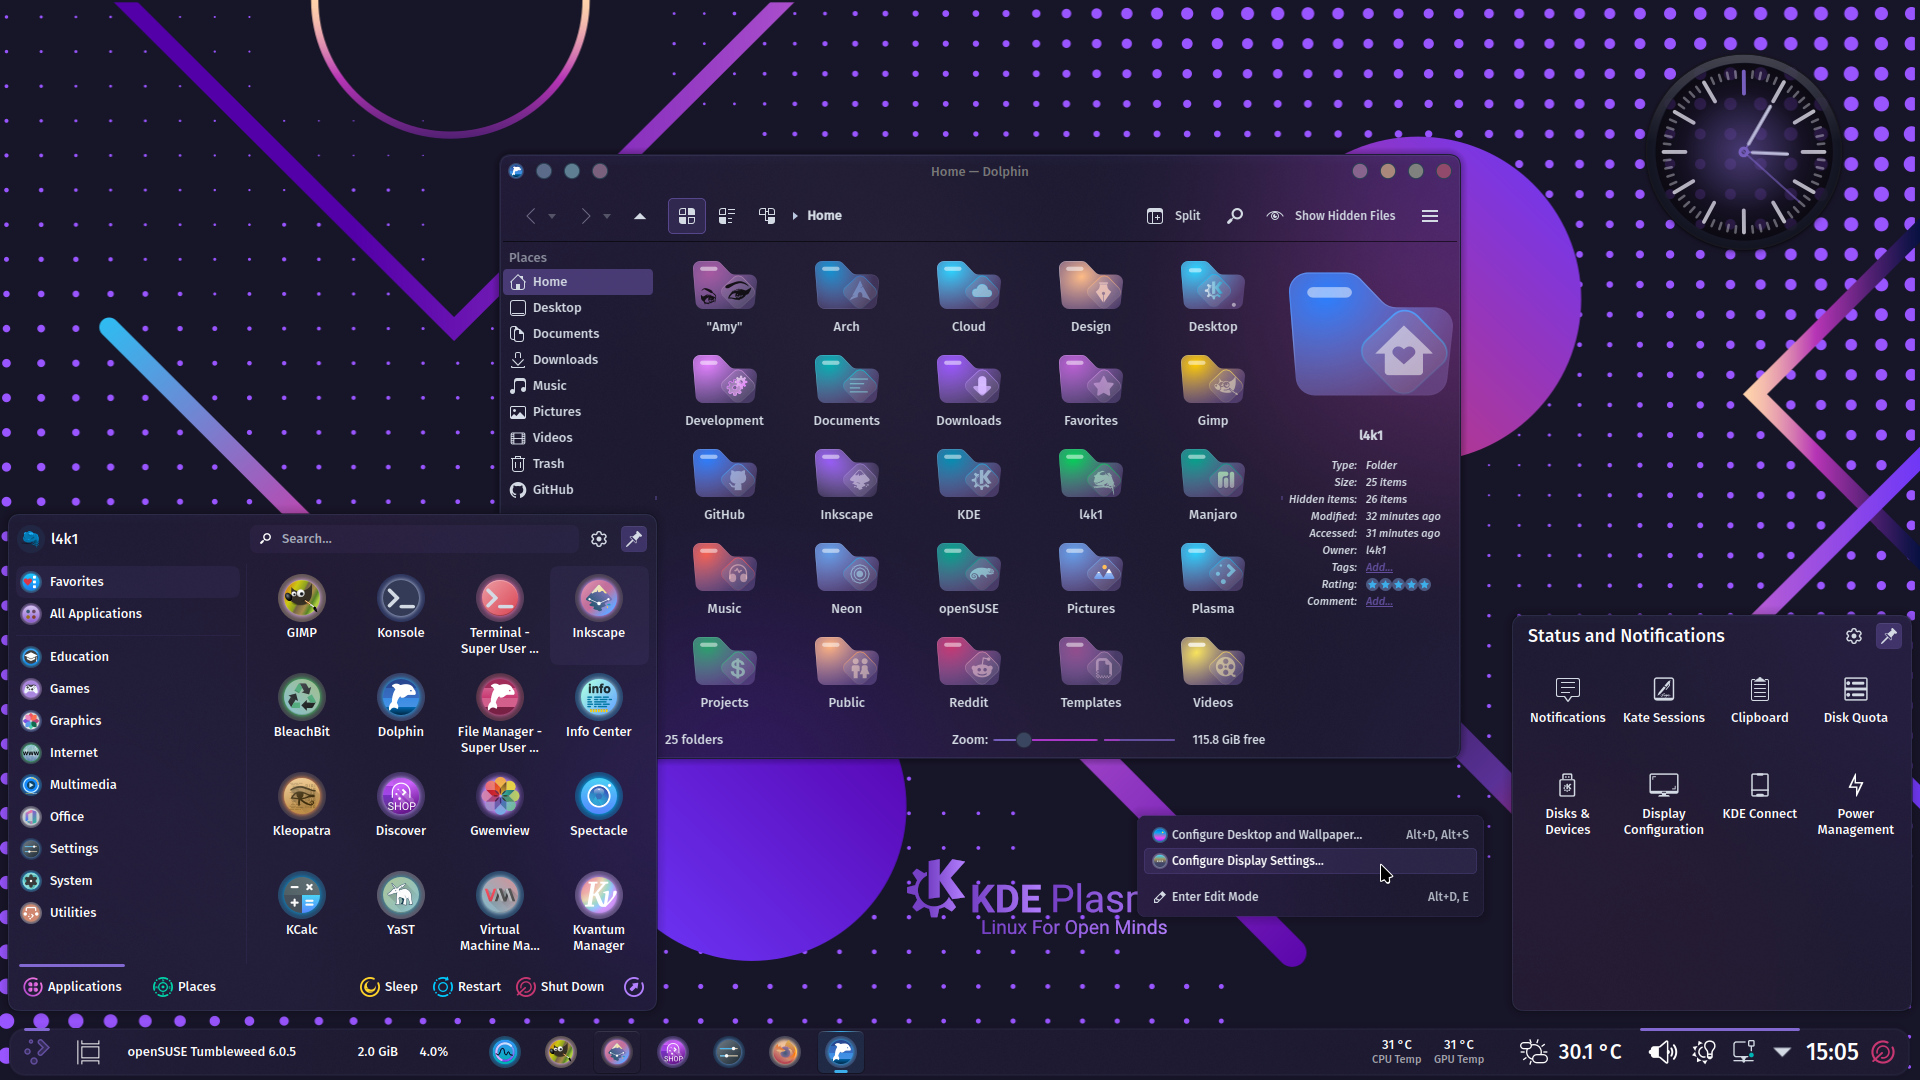Image resolution: width=1920 pixels, height=1080 pixels.
Task: Collapse the system tray expander arrow
Action: click(1782, 1052)
